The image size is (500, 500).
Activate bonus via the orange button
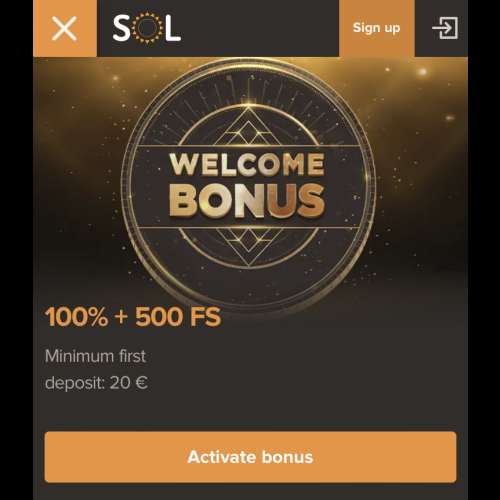click(250, 457)
